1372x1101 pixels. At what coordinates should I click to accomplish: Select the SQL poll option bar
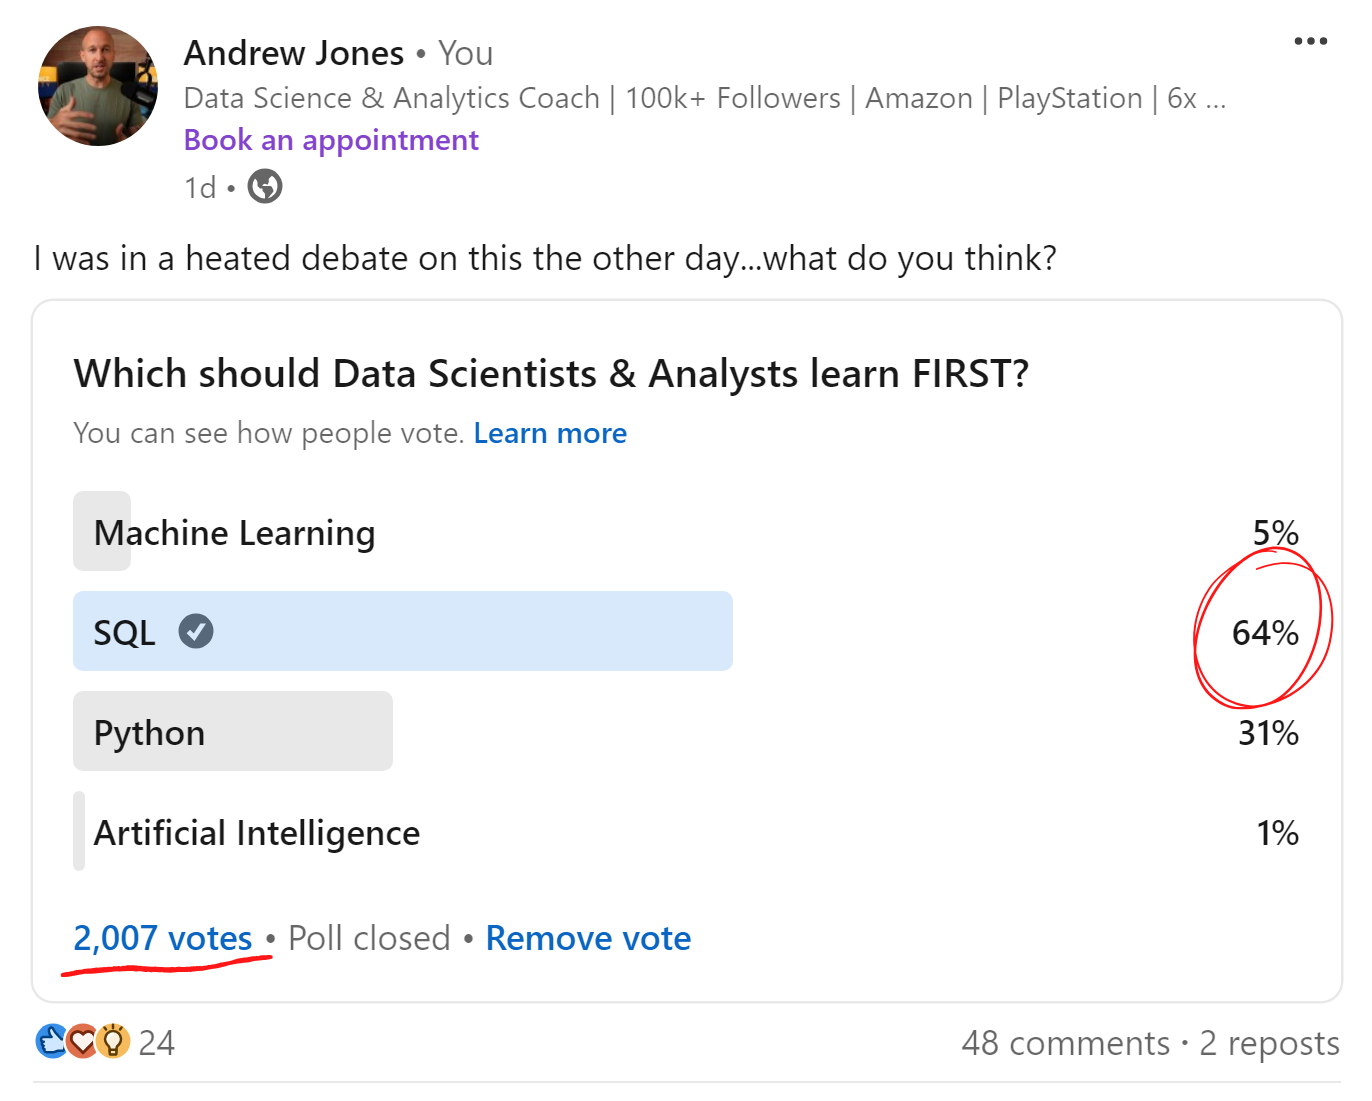point(687,631)
